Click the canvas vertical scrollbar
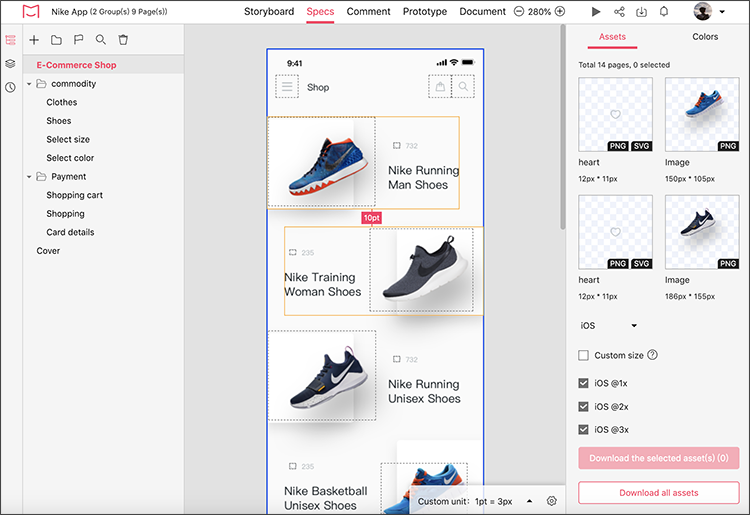This screenshot has height=515, width=750. coord(563,129)
